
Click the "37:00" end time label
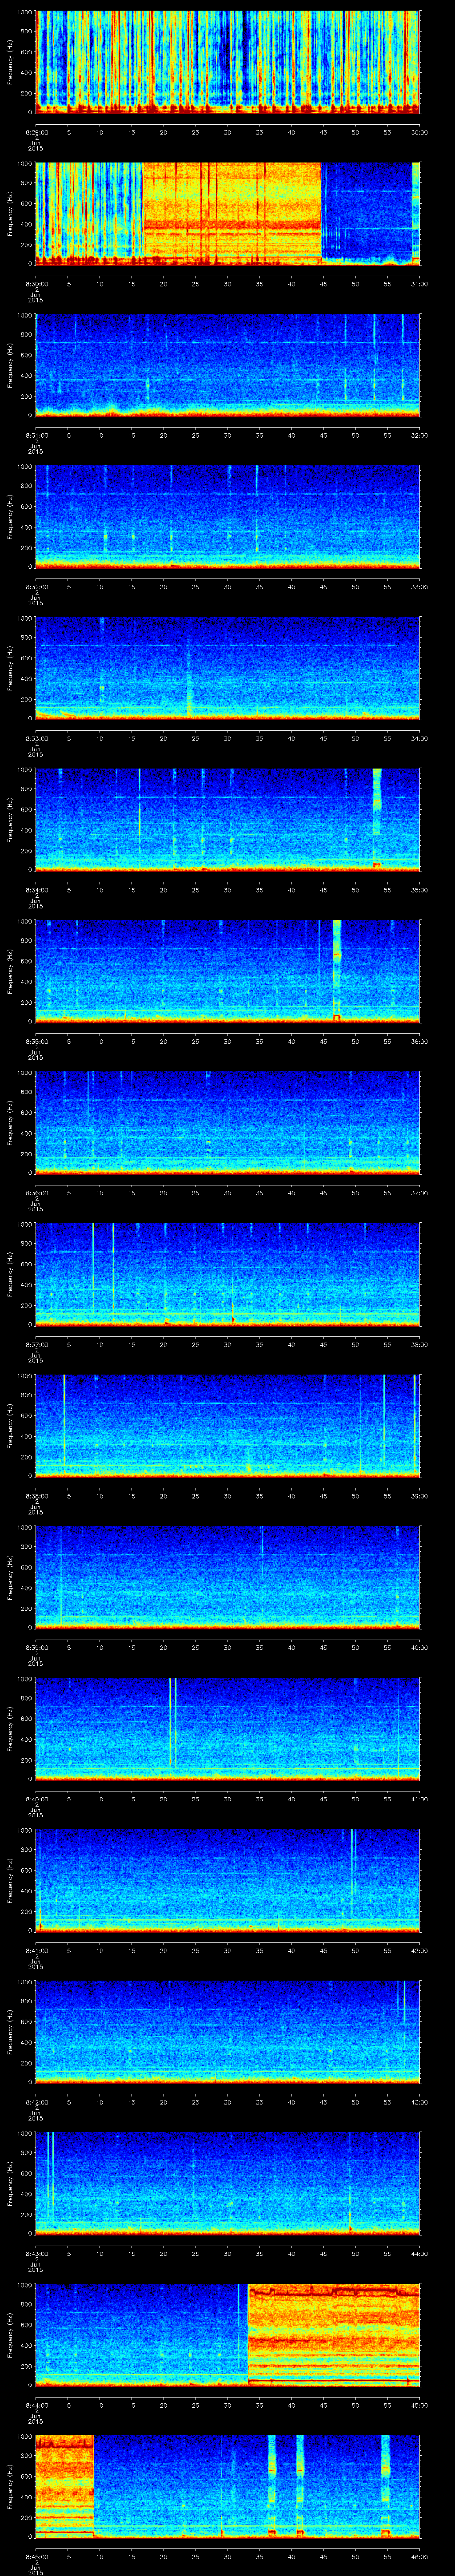click(x=420, y=1193)
